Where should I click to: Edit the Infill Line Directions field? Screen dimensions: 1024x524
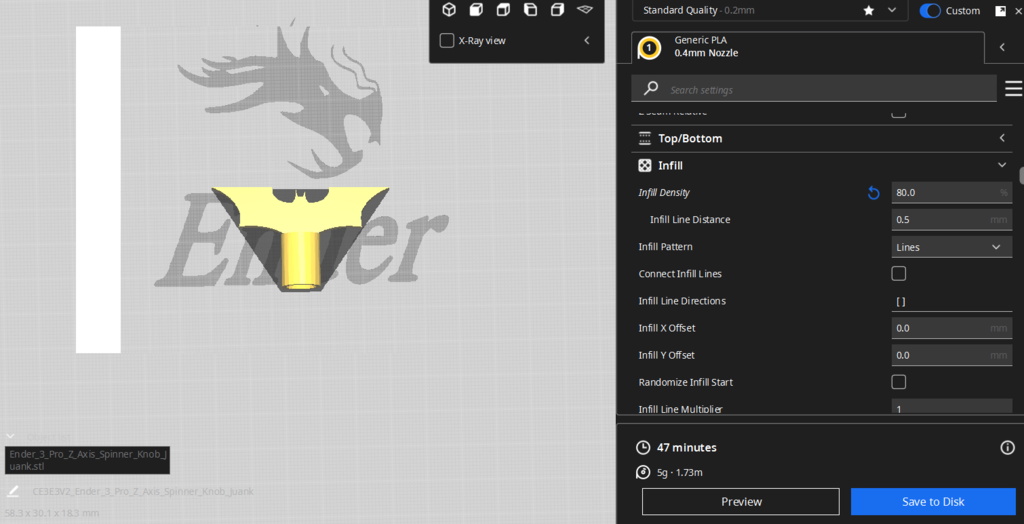point(952,301)
